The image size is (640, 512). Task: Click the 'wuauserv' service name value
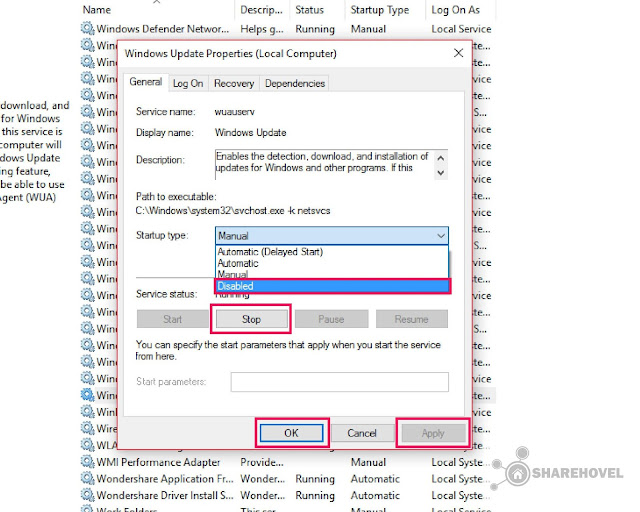[235, 111]
